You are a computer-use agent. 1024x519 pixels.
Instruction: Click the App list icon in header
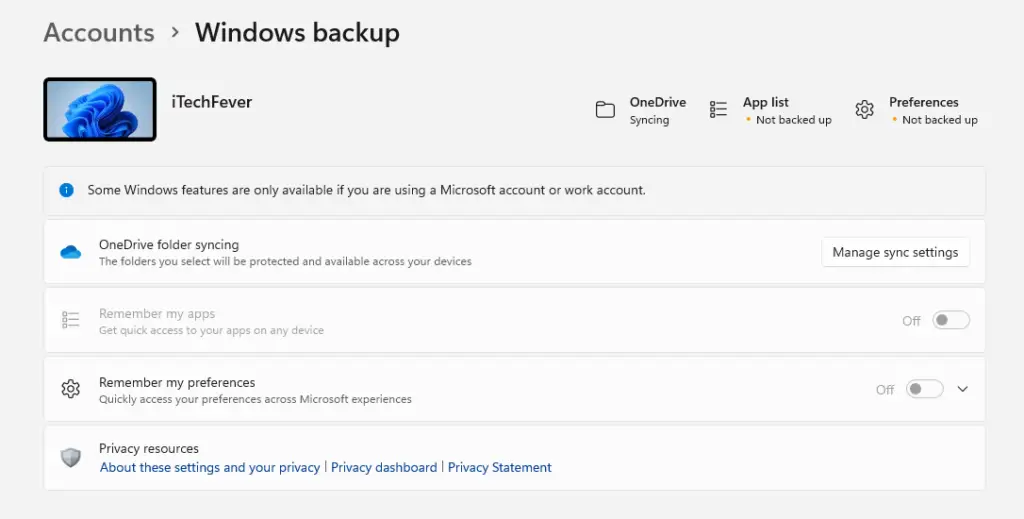click(x=718, y=110)
